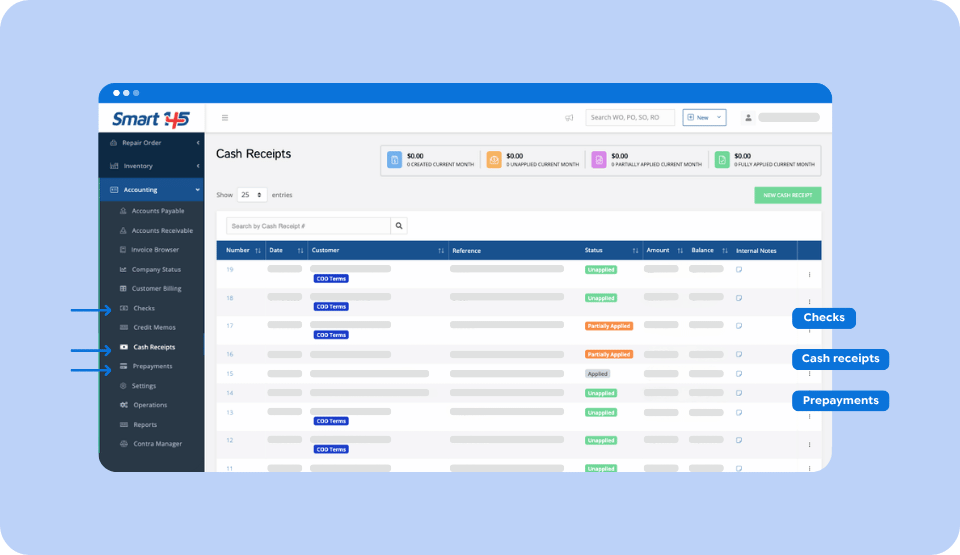Open internal notes icon for receipt 19

tap(739, 270)
